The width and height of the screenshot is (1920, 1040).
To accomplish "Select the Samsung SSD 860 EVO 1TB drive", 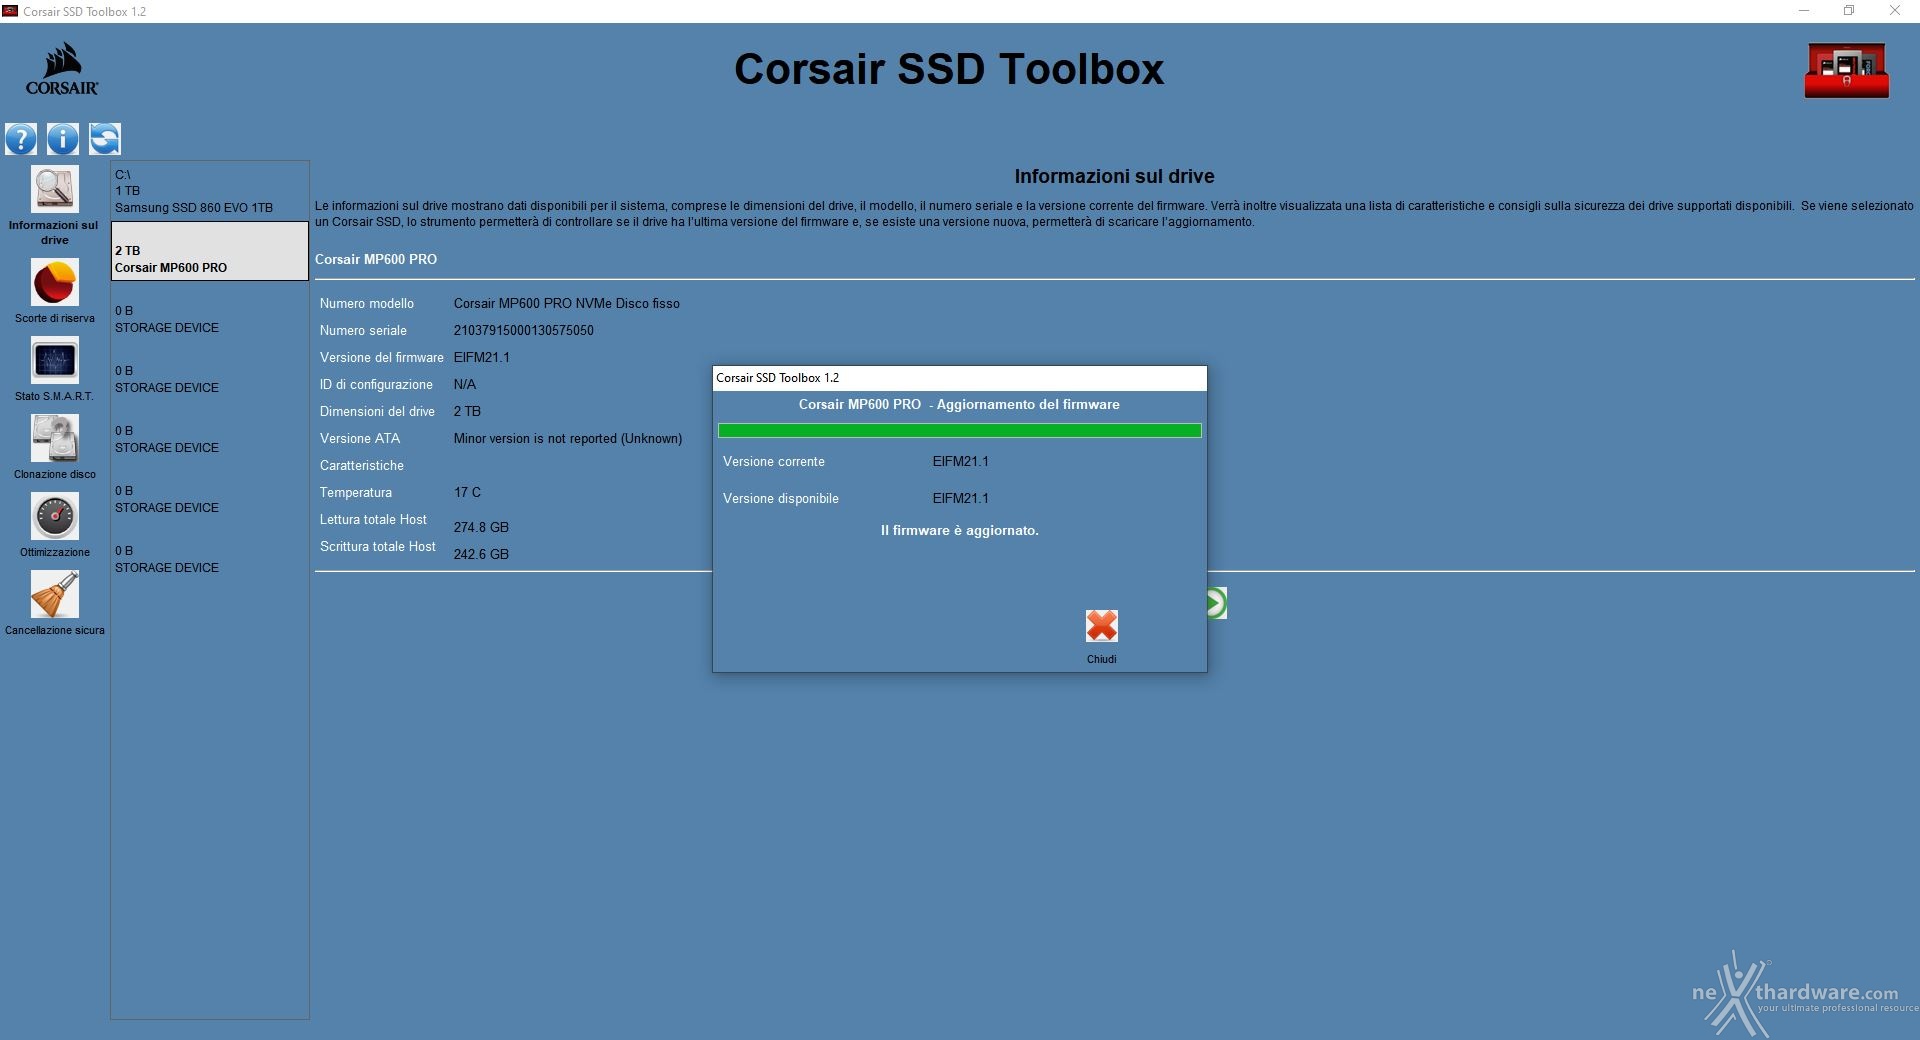I will [x=209, y=191].
